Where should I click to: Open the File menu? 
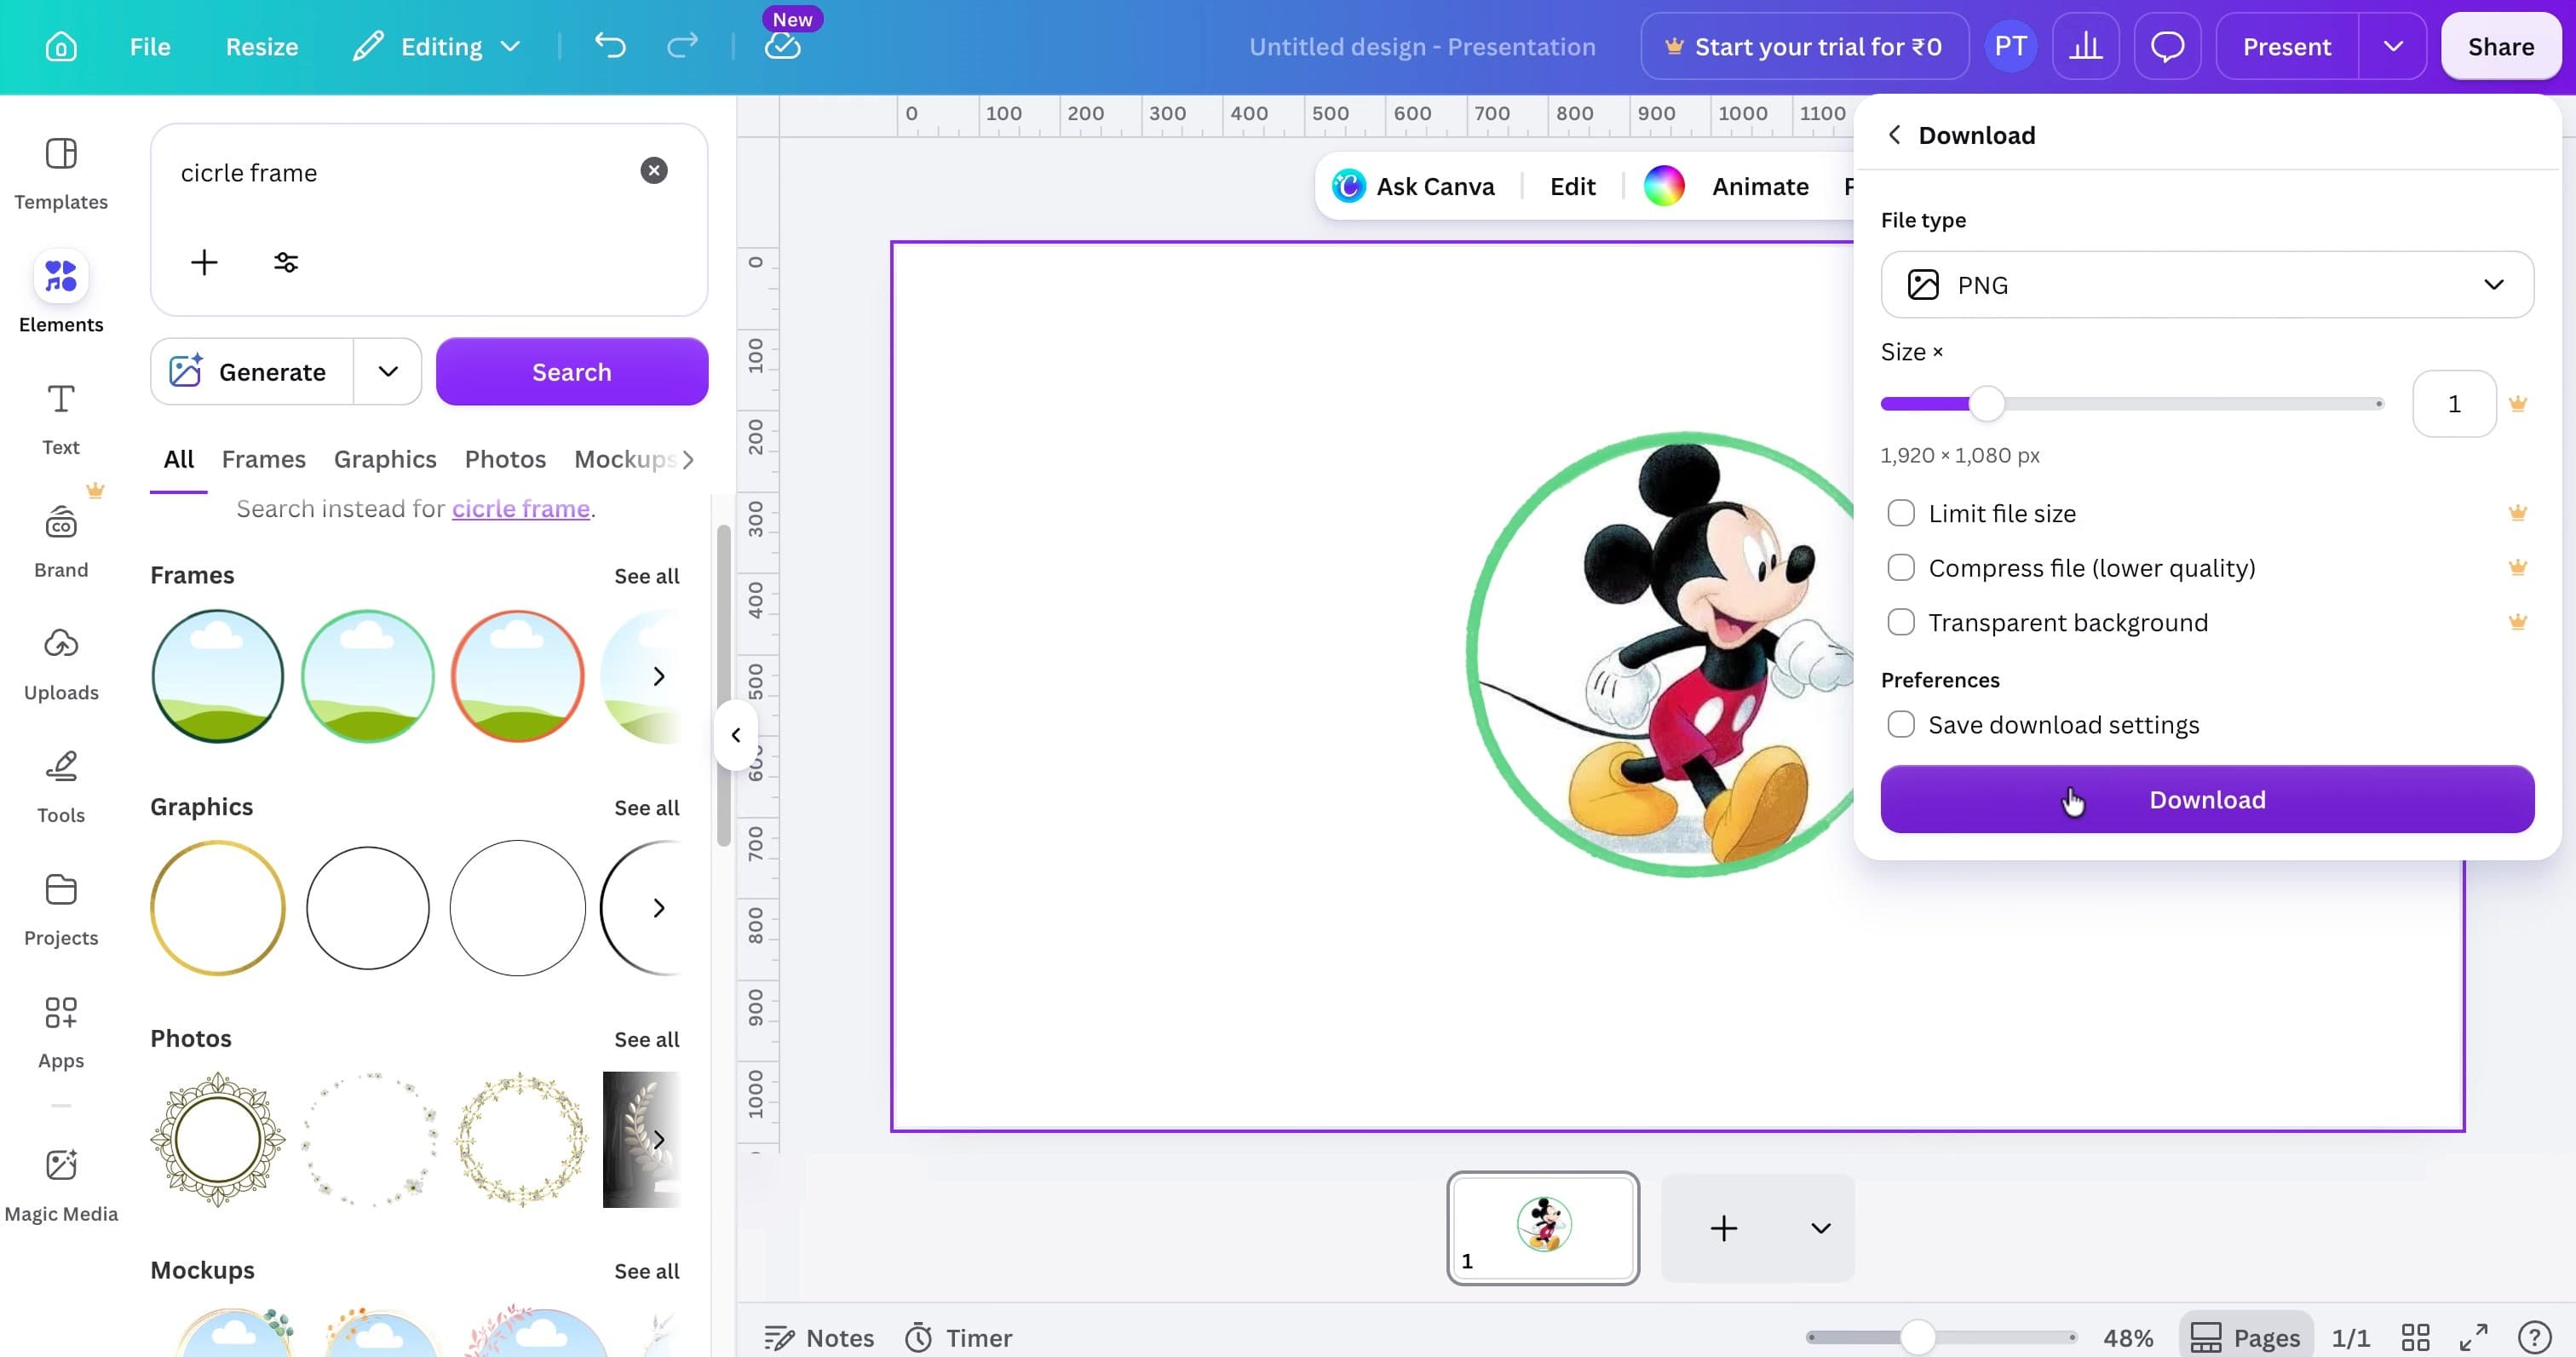click(150, 47)
